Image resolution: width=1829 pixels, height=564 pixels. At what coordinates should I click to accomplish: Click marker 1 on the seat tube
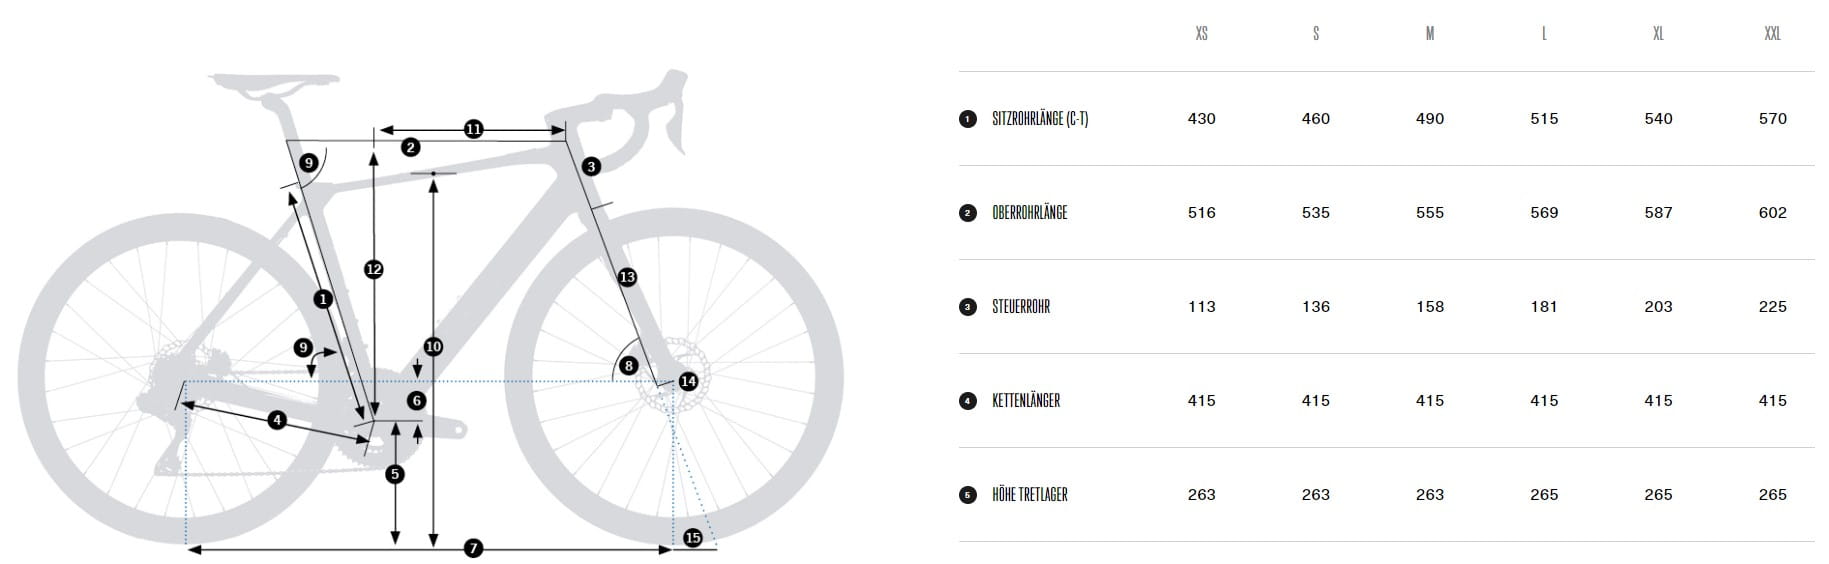tap(323, 298)
